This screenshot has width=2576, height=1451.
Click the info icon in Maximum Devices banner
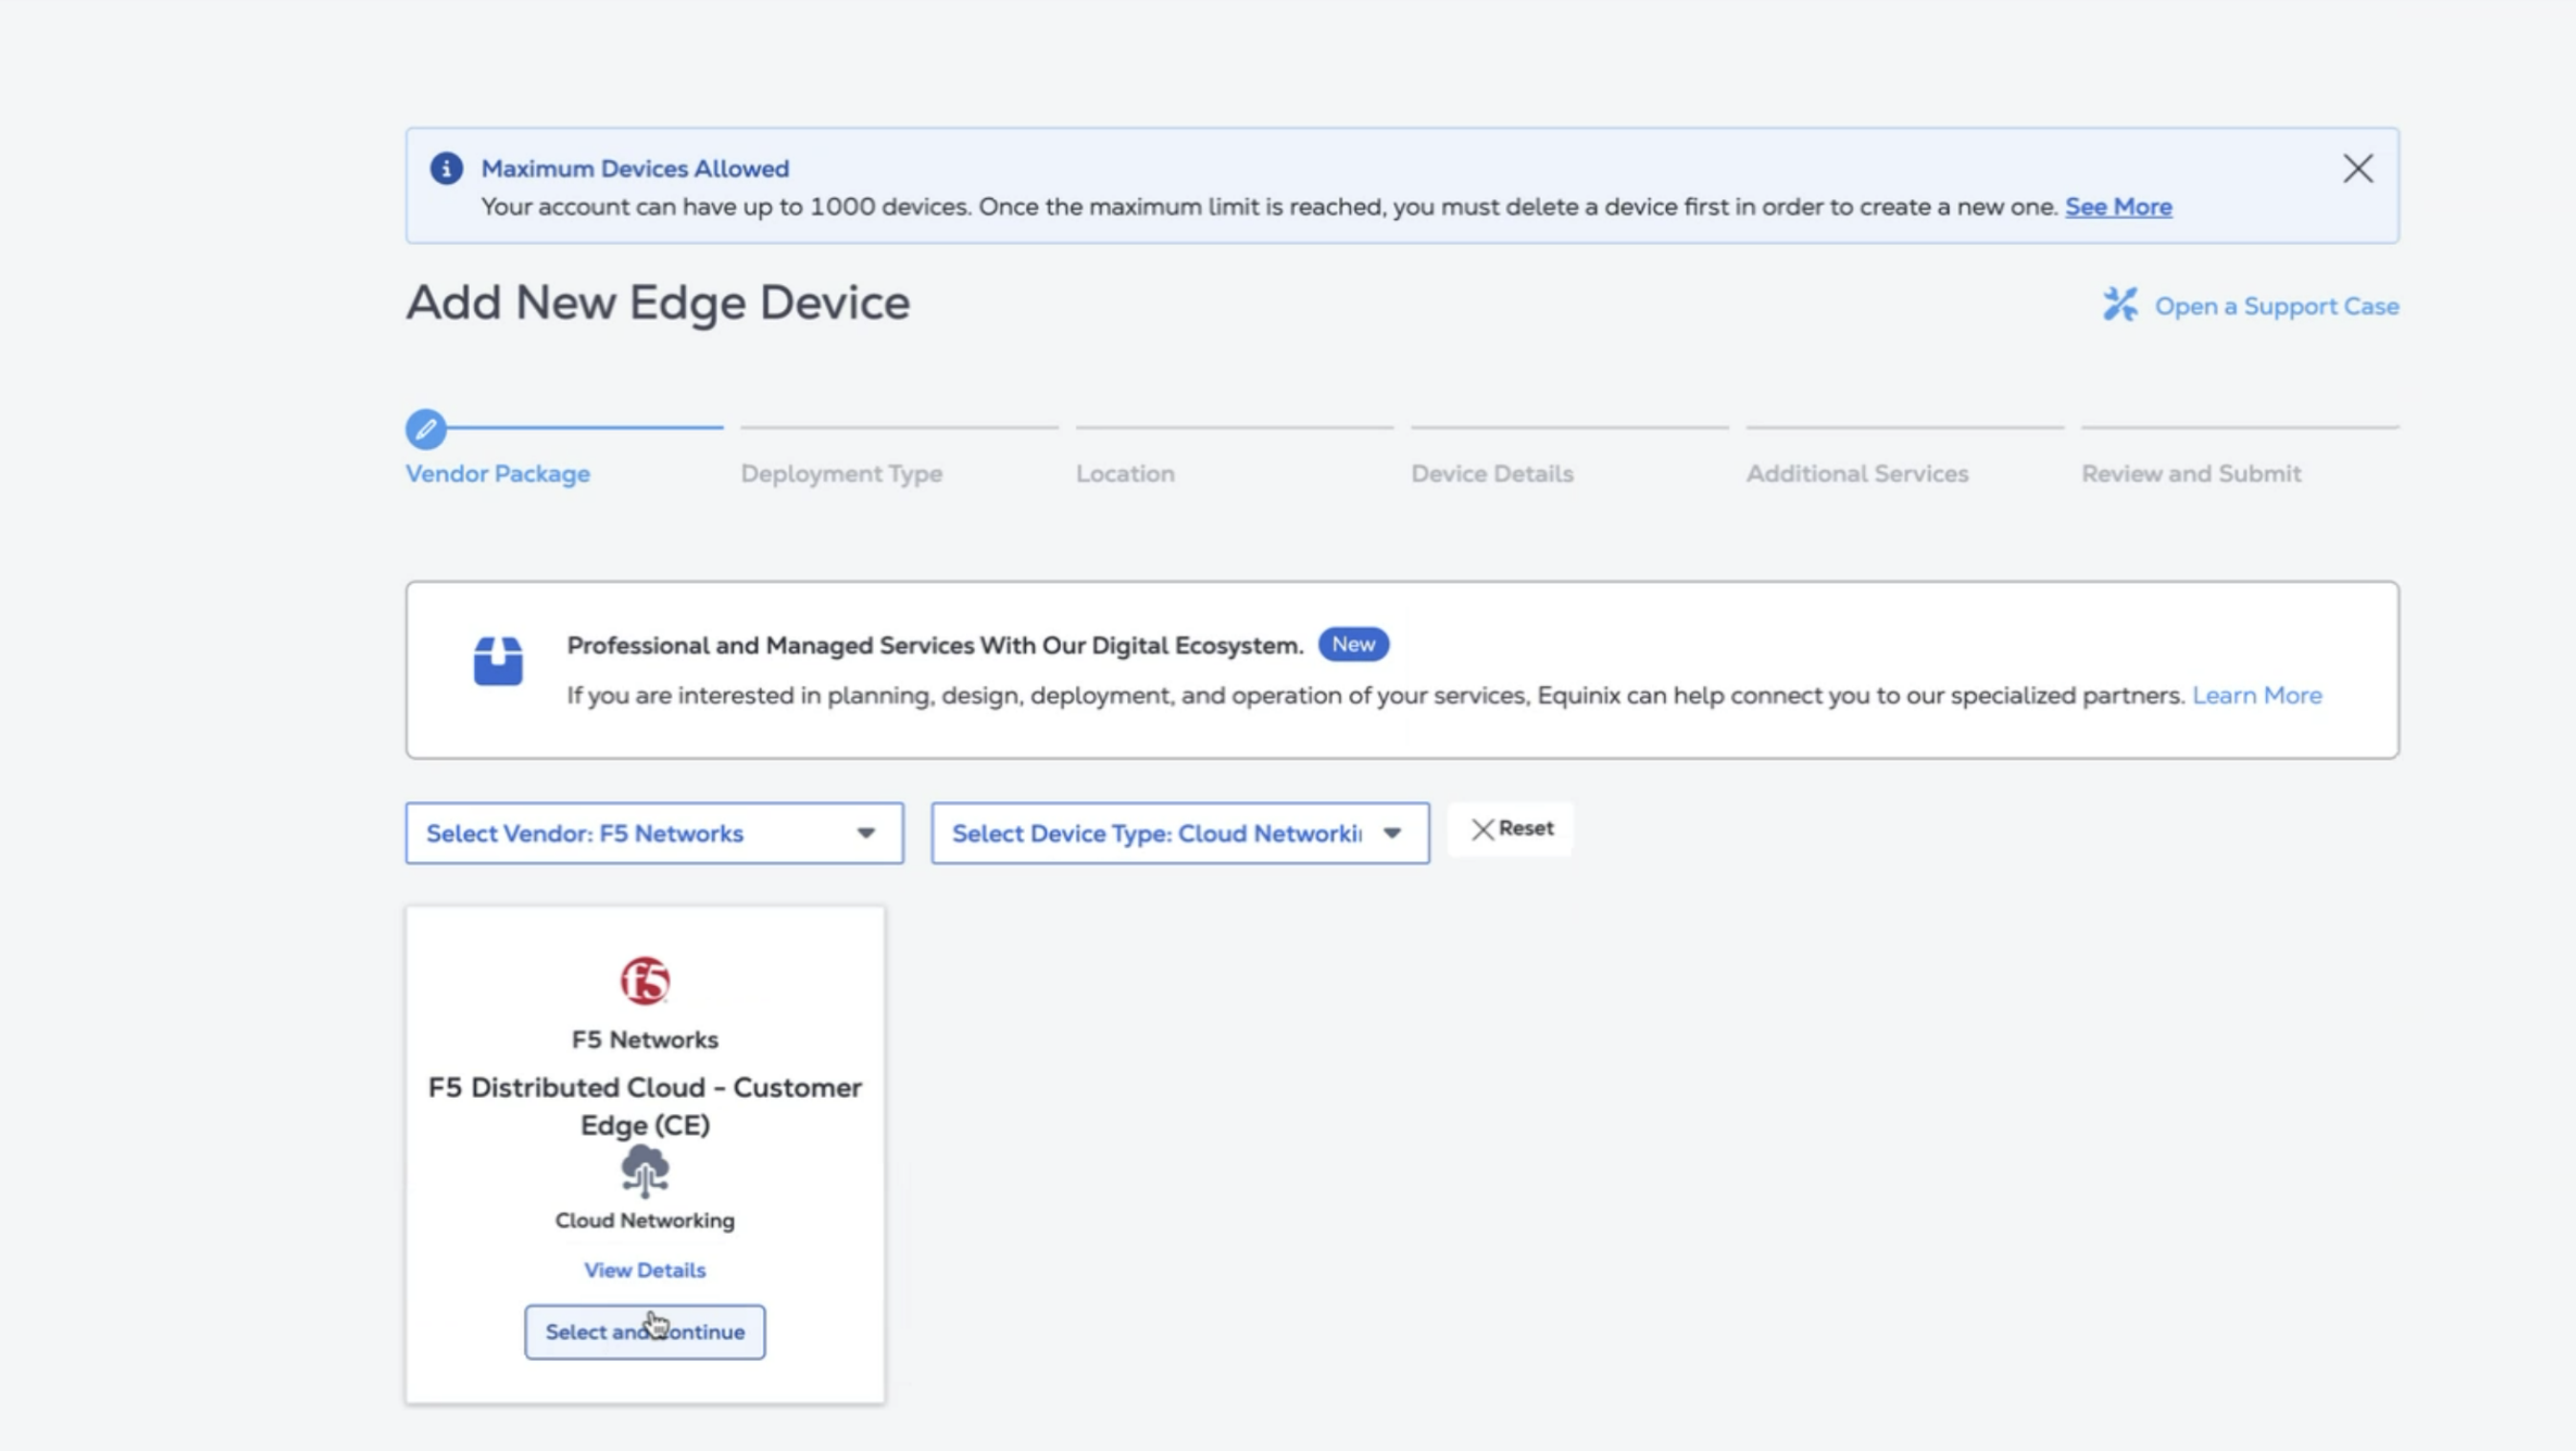(x=446, y=168)
